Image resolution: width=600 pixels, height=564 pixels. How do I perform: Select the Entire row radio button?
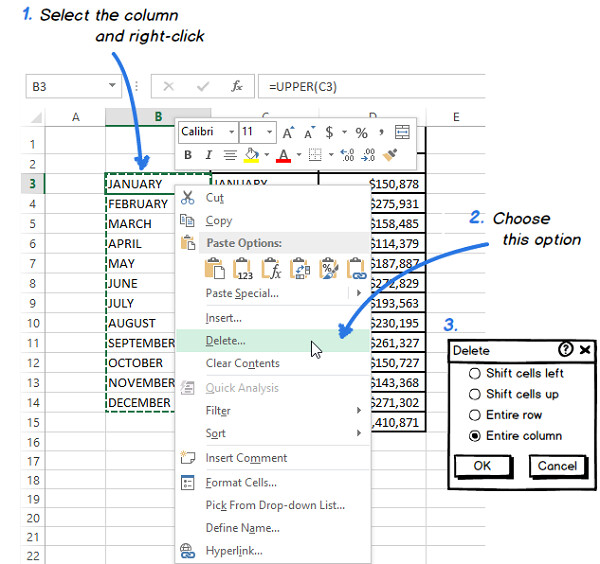pos(474,415)
